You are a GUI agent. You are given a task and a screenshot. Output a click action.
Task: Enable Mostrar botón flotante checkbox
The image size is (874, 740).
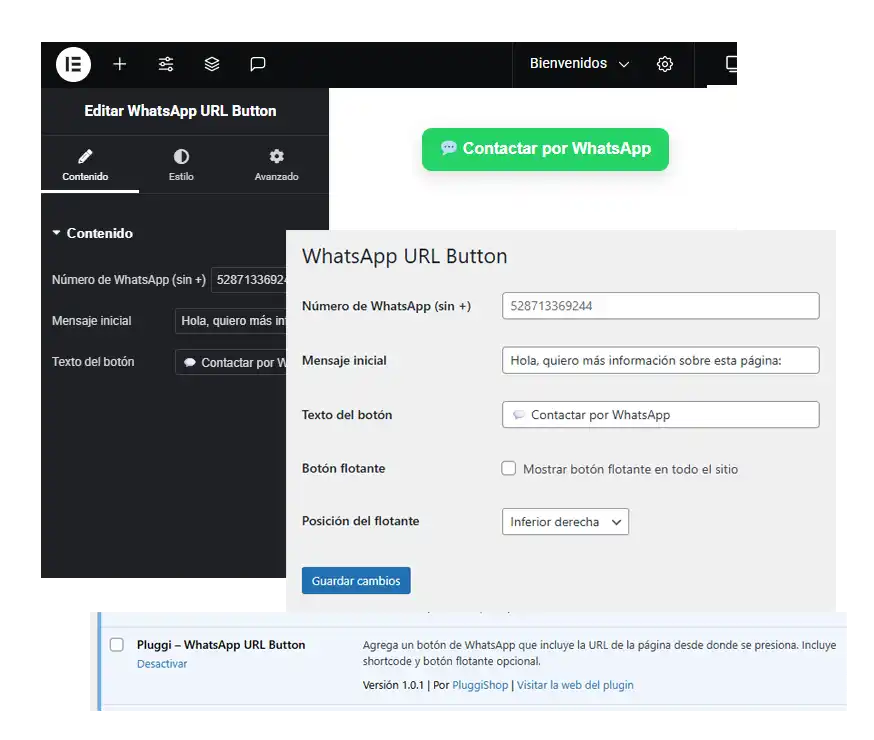coord(508,469)
